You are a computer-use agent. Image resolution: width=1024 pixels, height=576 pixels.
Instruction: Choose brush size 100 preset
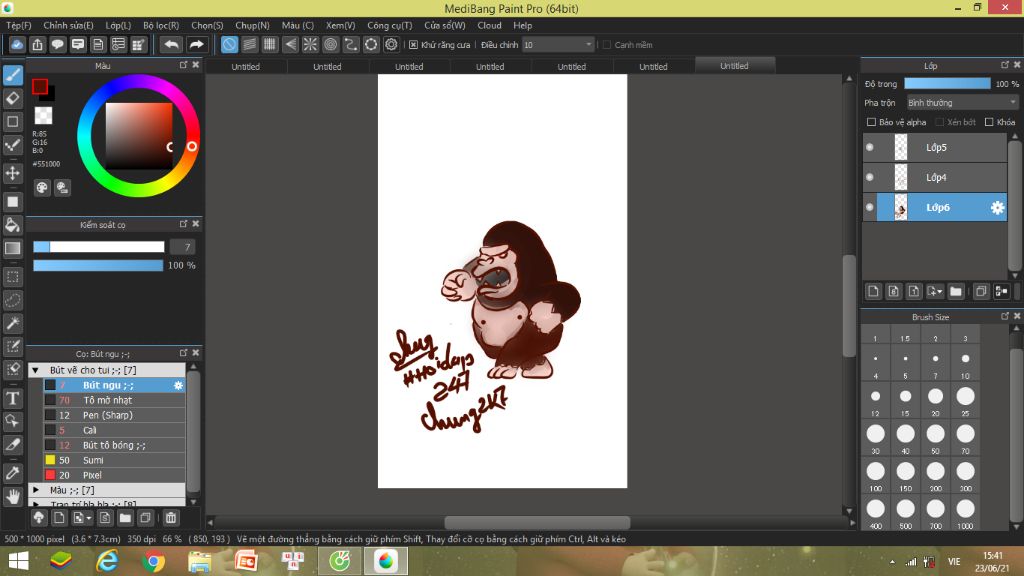pyautogui.click(x=875, y=475)
